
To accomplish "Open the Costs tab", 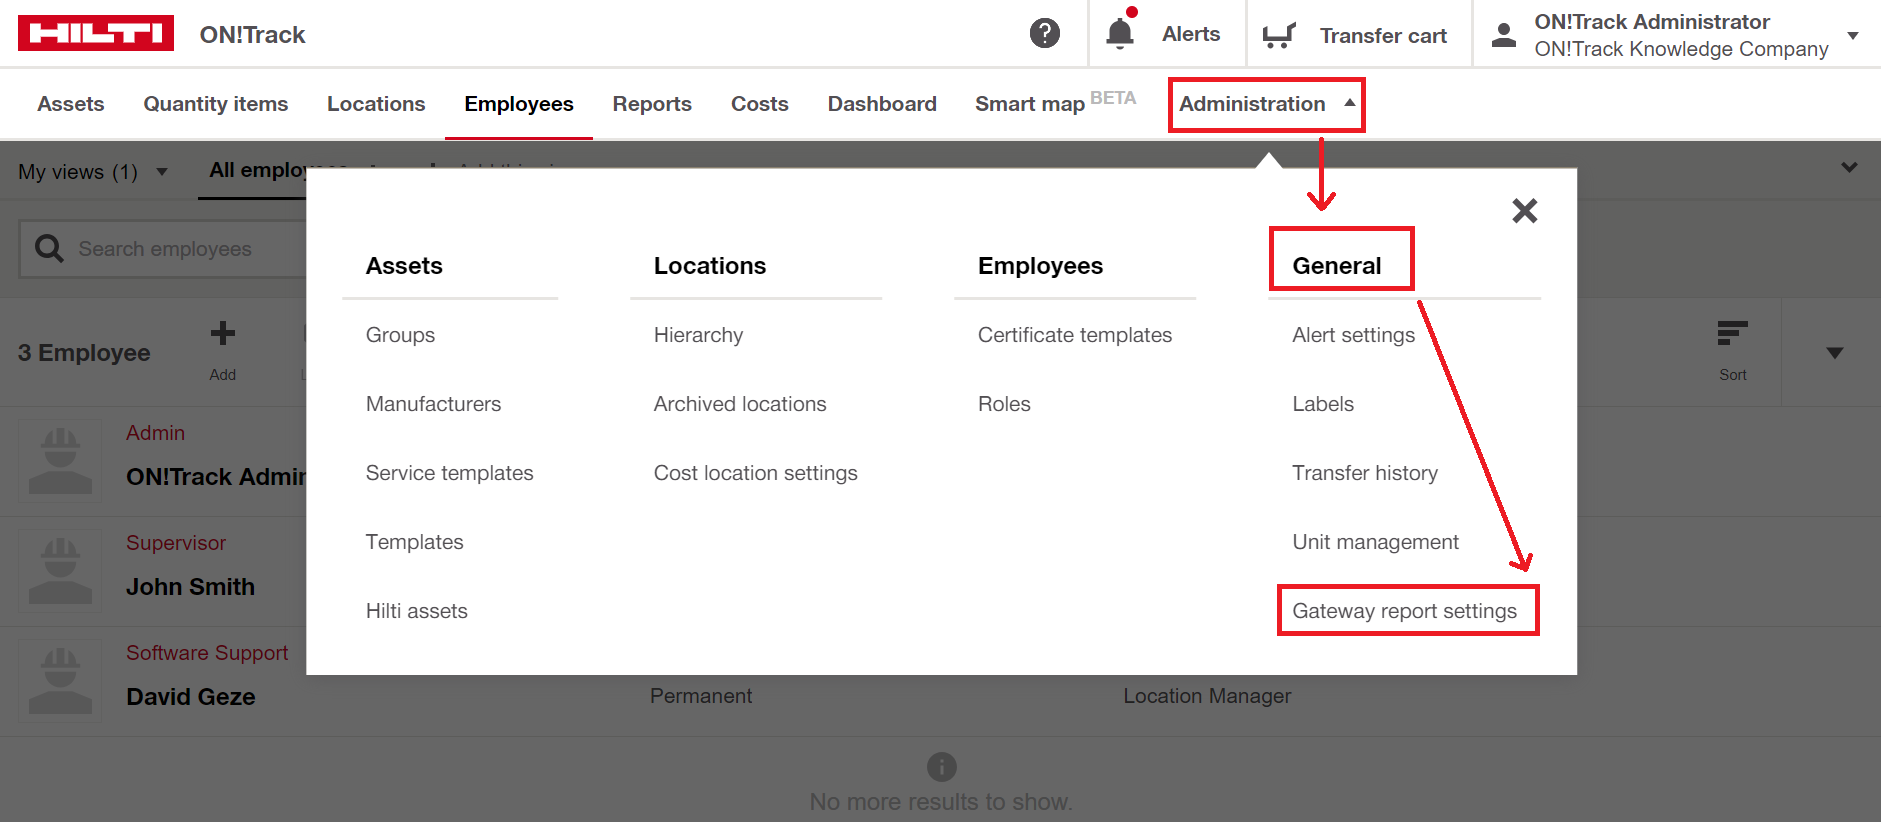I will [760, 104].
